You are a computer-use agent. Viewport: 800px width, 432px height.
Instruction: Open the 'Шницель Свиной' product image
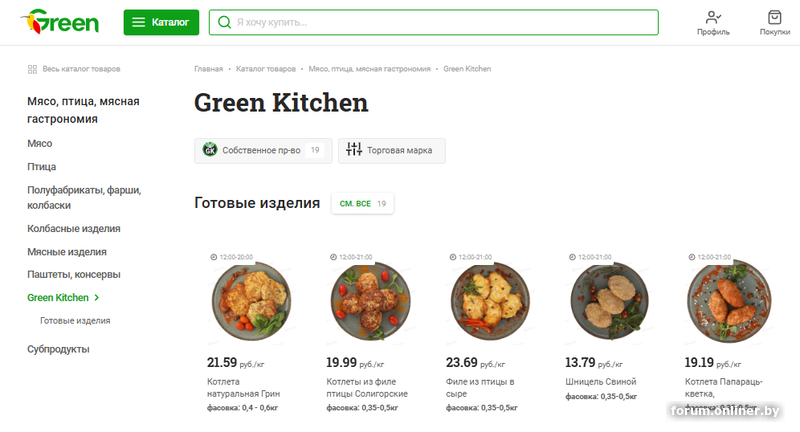(610, 301)
